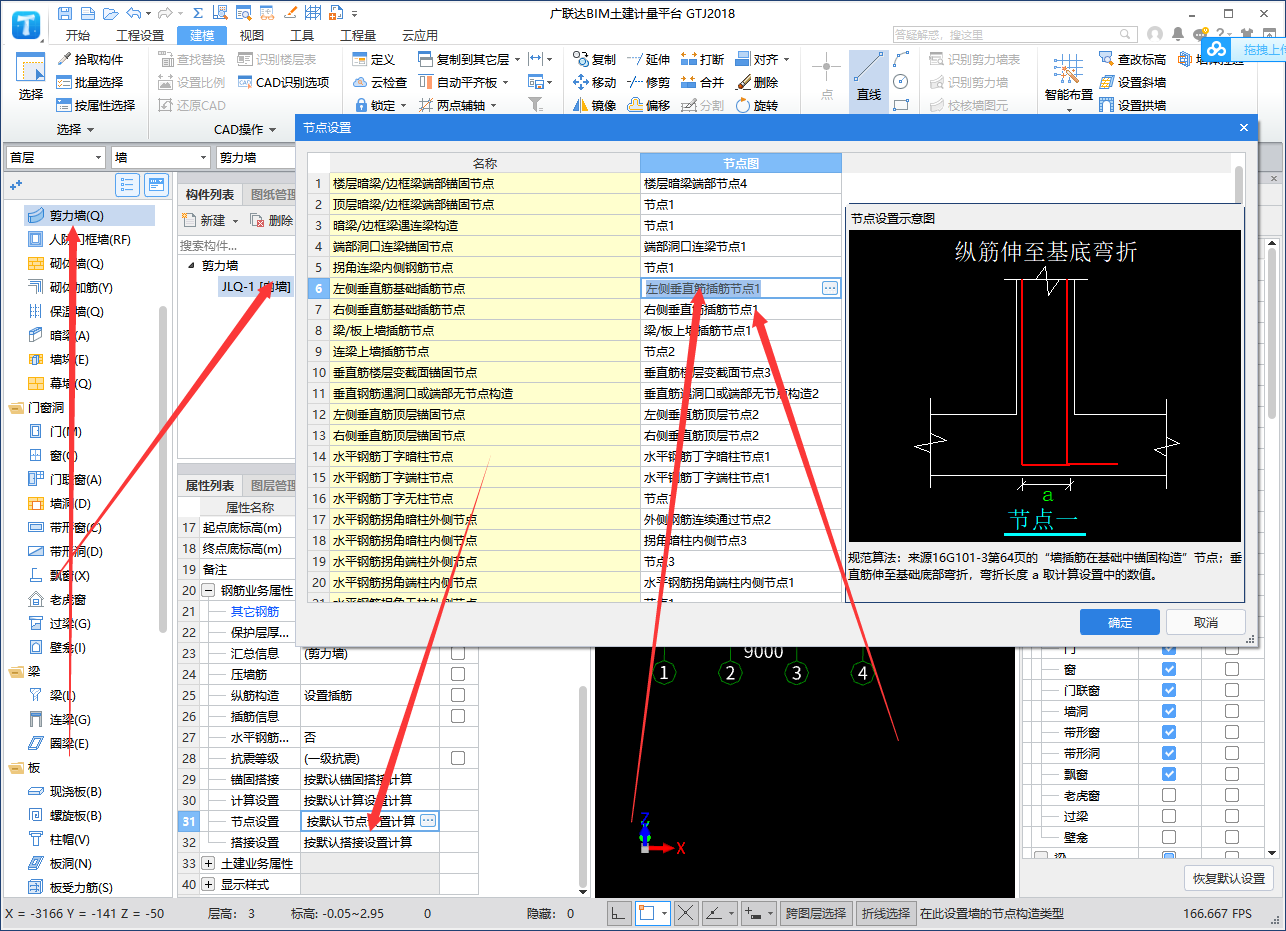Viewport: 1286px width, 931px height.
Task: Click the 镜像 (Mirror) tool
Action: (595, 105)
